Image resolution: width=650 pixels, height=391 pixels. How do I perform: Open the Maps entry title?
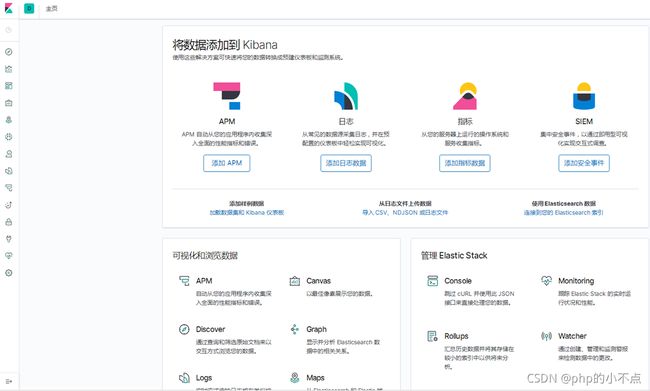pyautogui.click(x=315, y=378)
